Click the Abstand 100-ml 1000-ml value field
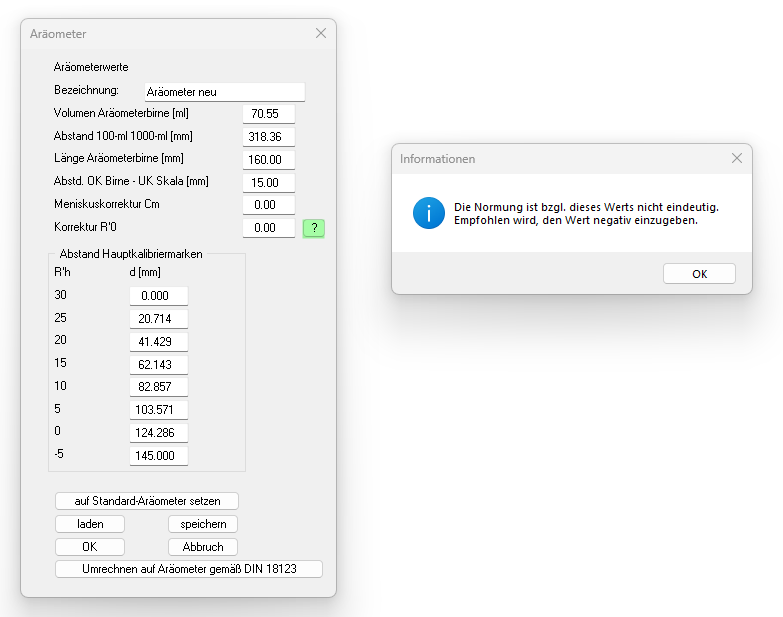The image size is (783, 617). tap(268, 137)
